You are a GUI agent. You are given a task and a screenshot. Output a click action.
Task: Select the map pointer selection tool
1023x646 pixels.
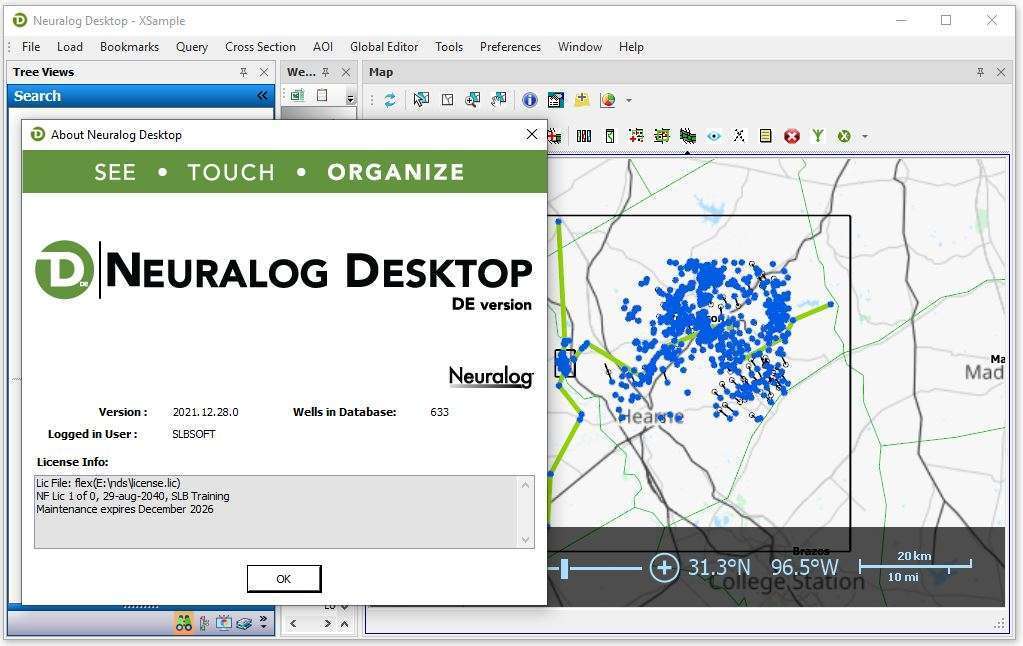coord(420,100)
